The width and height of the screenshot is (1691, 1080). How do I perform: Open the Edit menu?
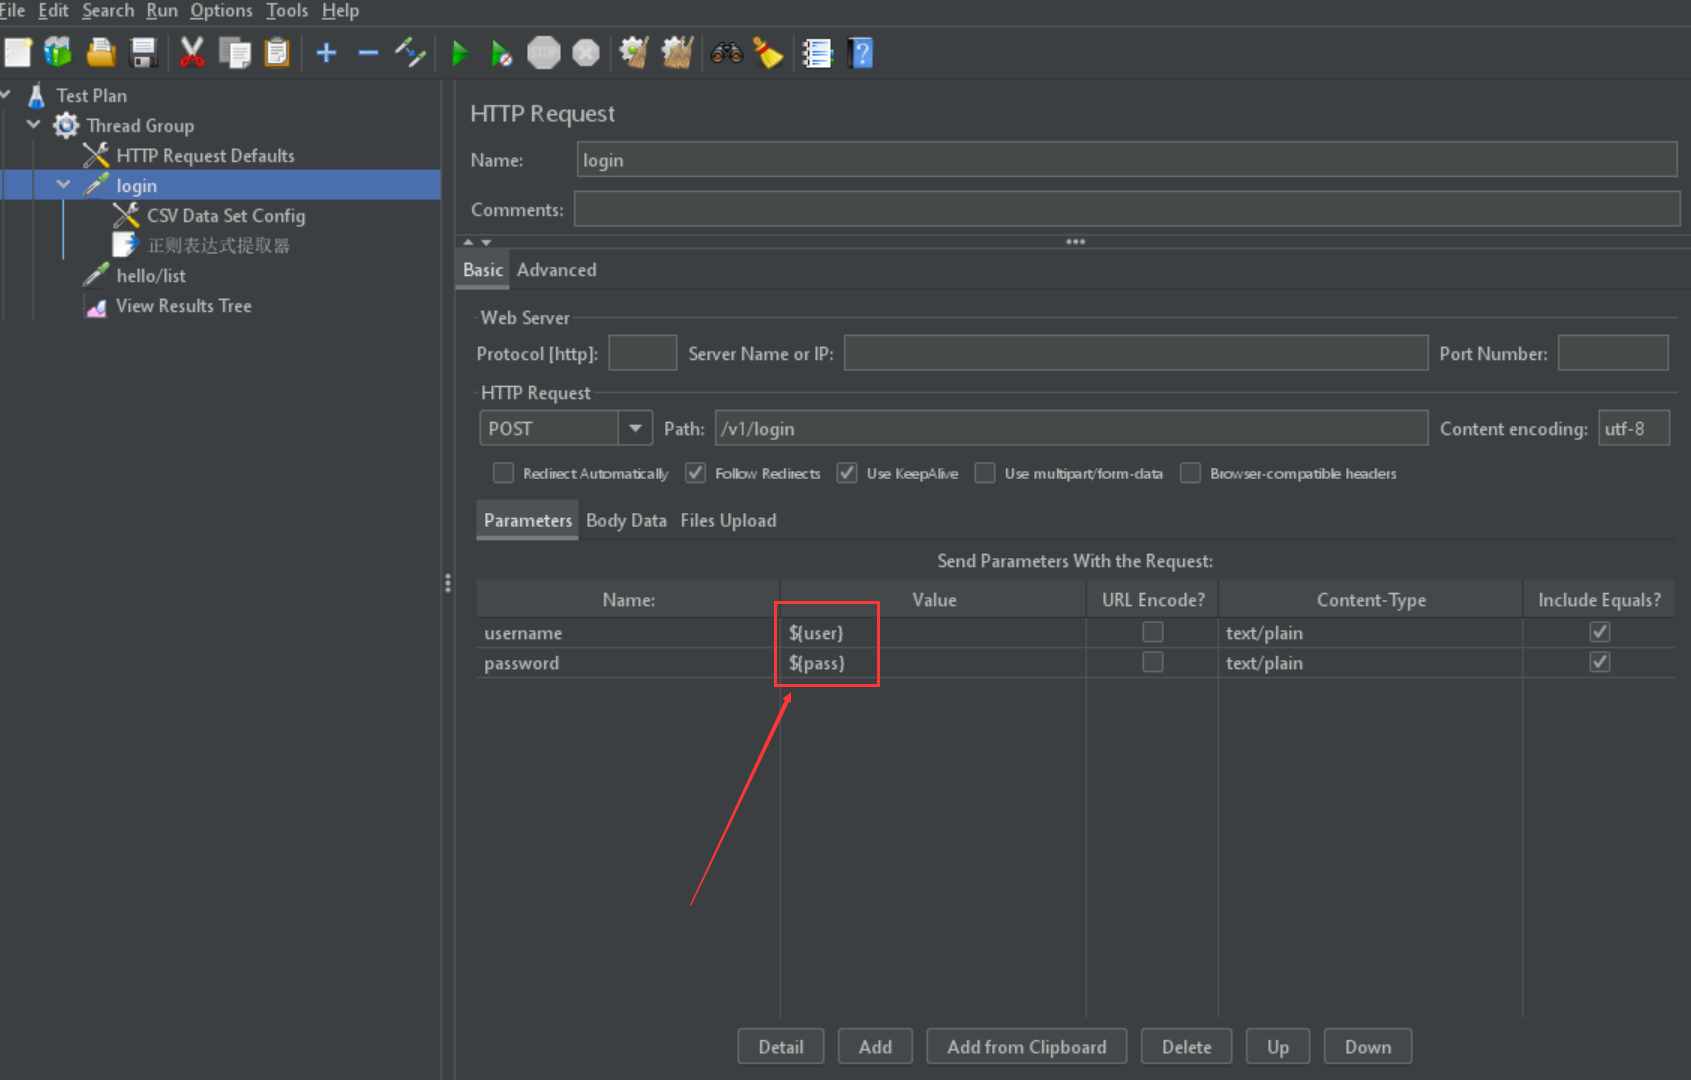point(53,11)
